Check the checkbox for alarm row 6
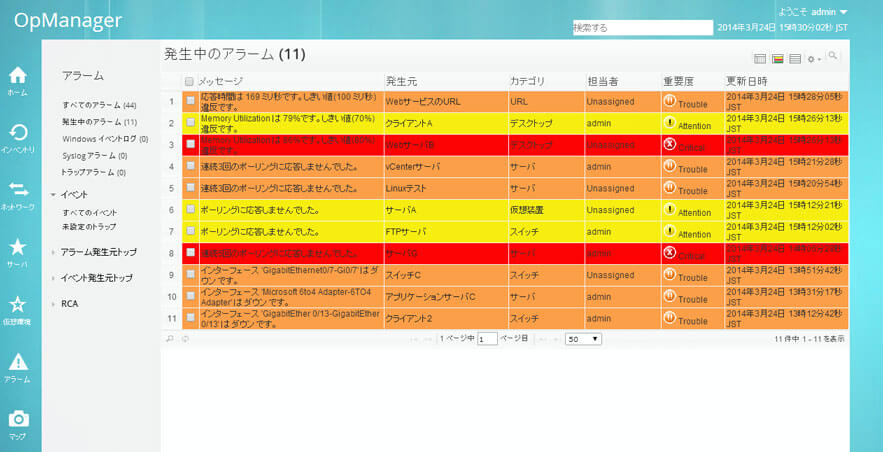This screenshot has width=883, height=452. click(190, 208)
